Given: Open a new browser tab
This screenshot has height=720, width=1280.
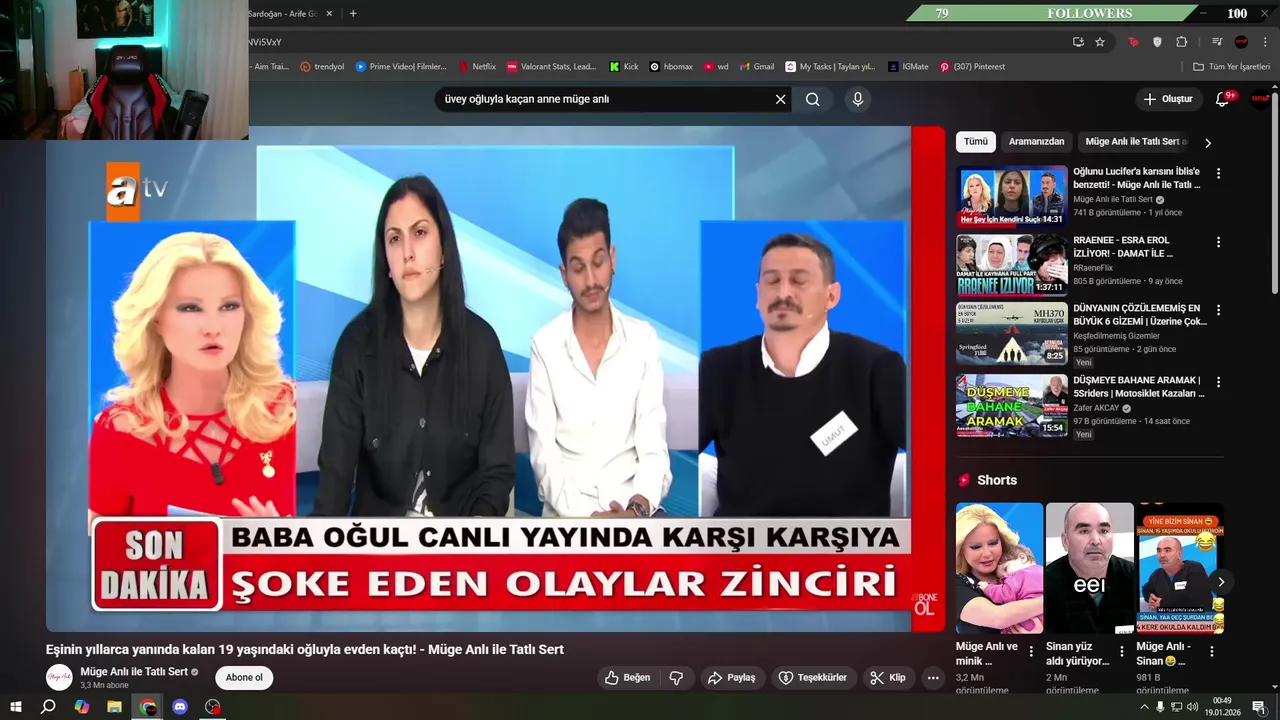Looking at the screenshot, I should tap(353, 13).
